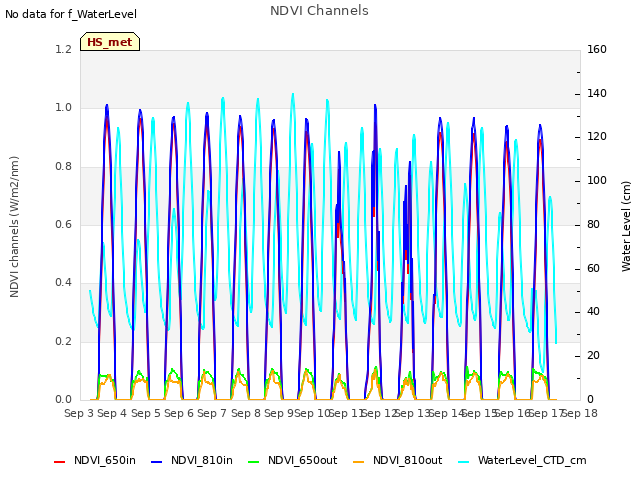The width and height of the screenshot is (640, 480).
Task: Click the 'No data for f_WaterLevel' message
Action: coord(71,14)
